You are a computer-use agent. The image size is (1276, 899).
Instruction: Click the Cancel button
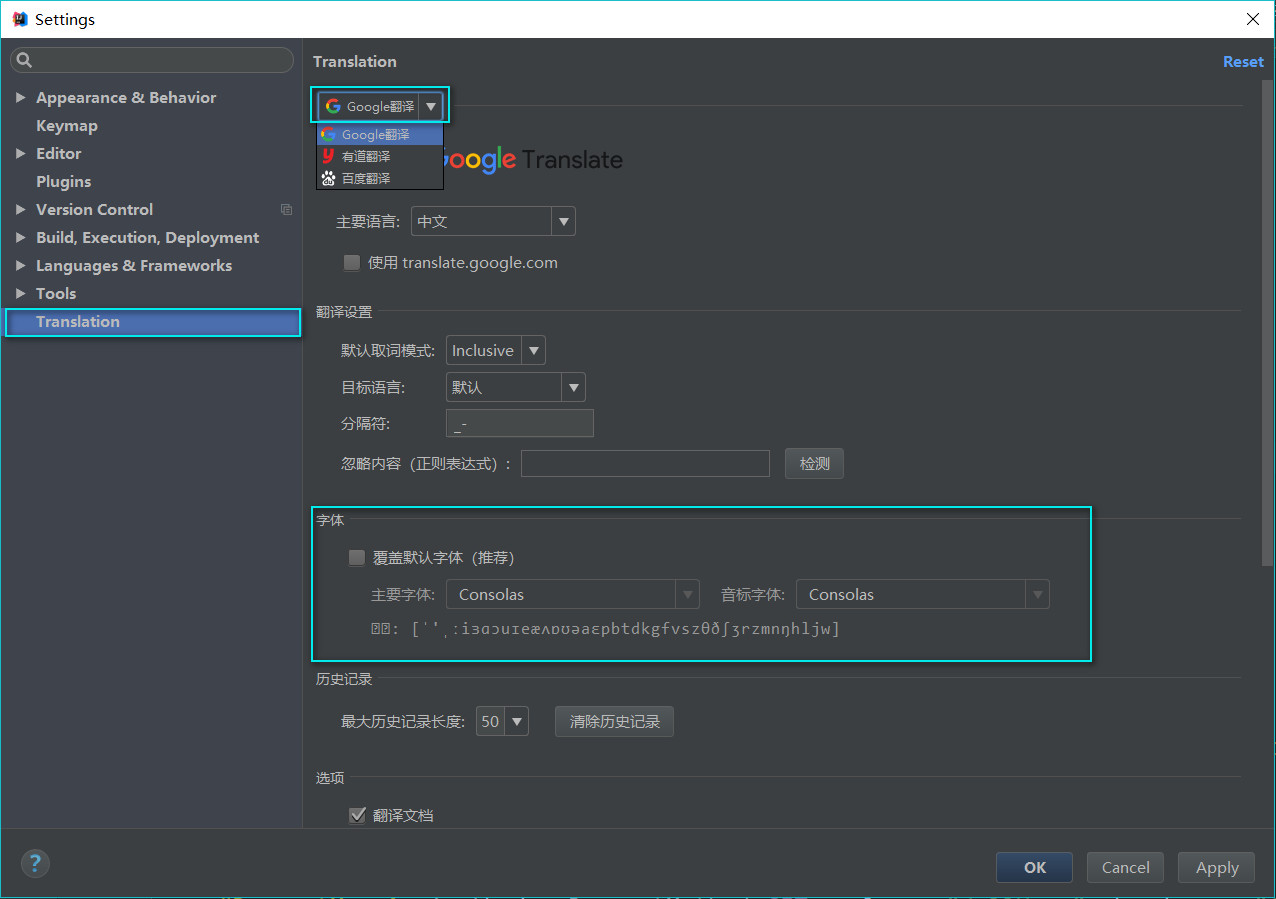(1126, 867)
